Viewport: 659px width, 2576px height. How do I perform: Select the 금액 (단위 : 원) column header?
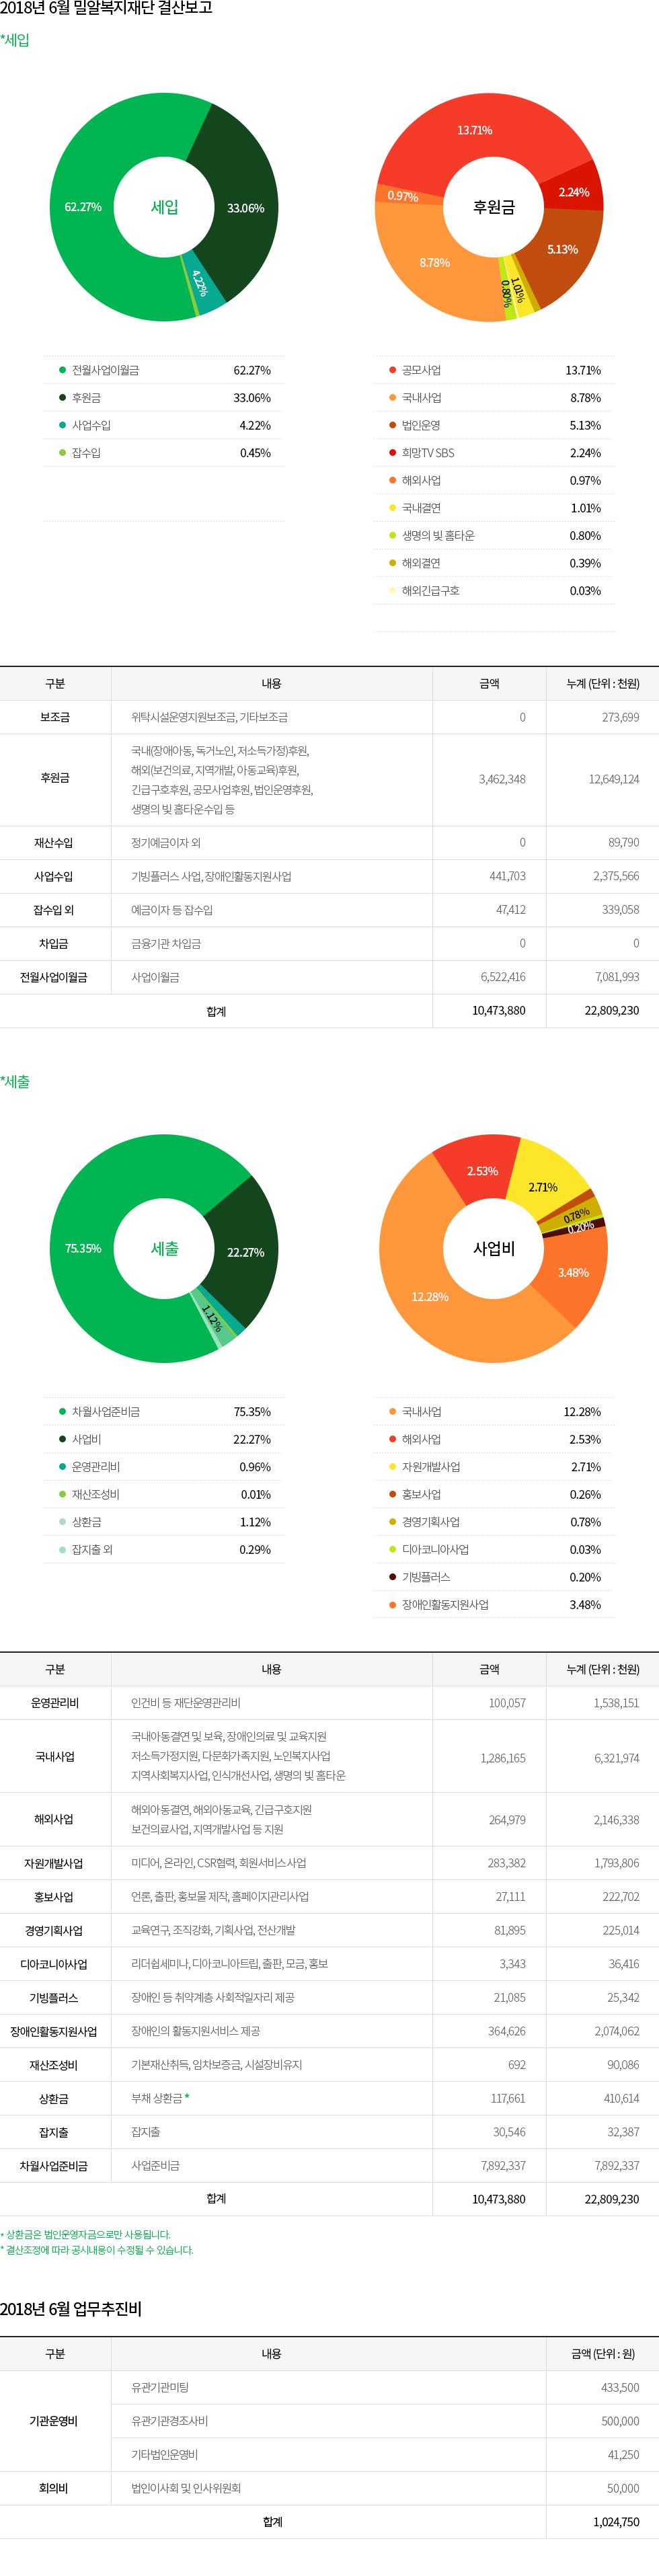point(602,2353)
